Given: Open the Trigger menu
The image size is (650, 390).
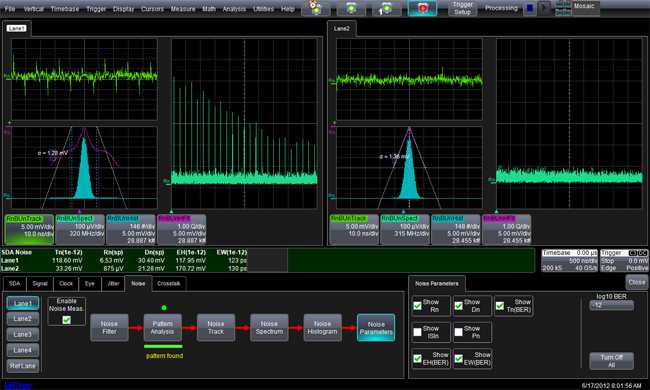Looking at the screenshot, I should (x=96, y=9).
